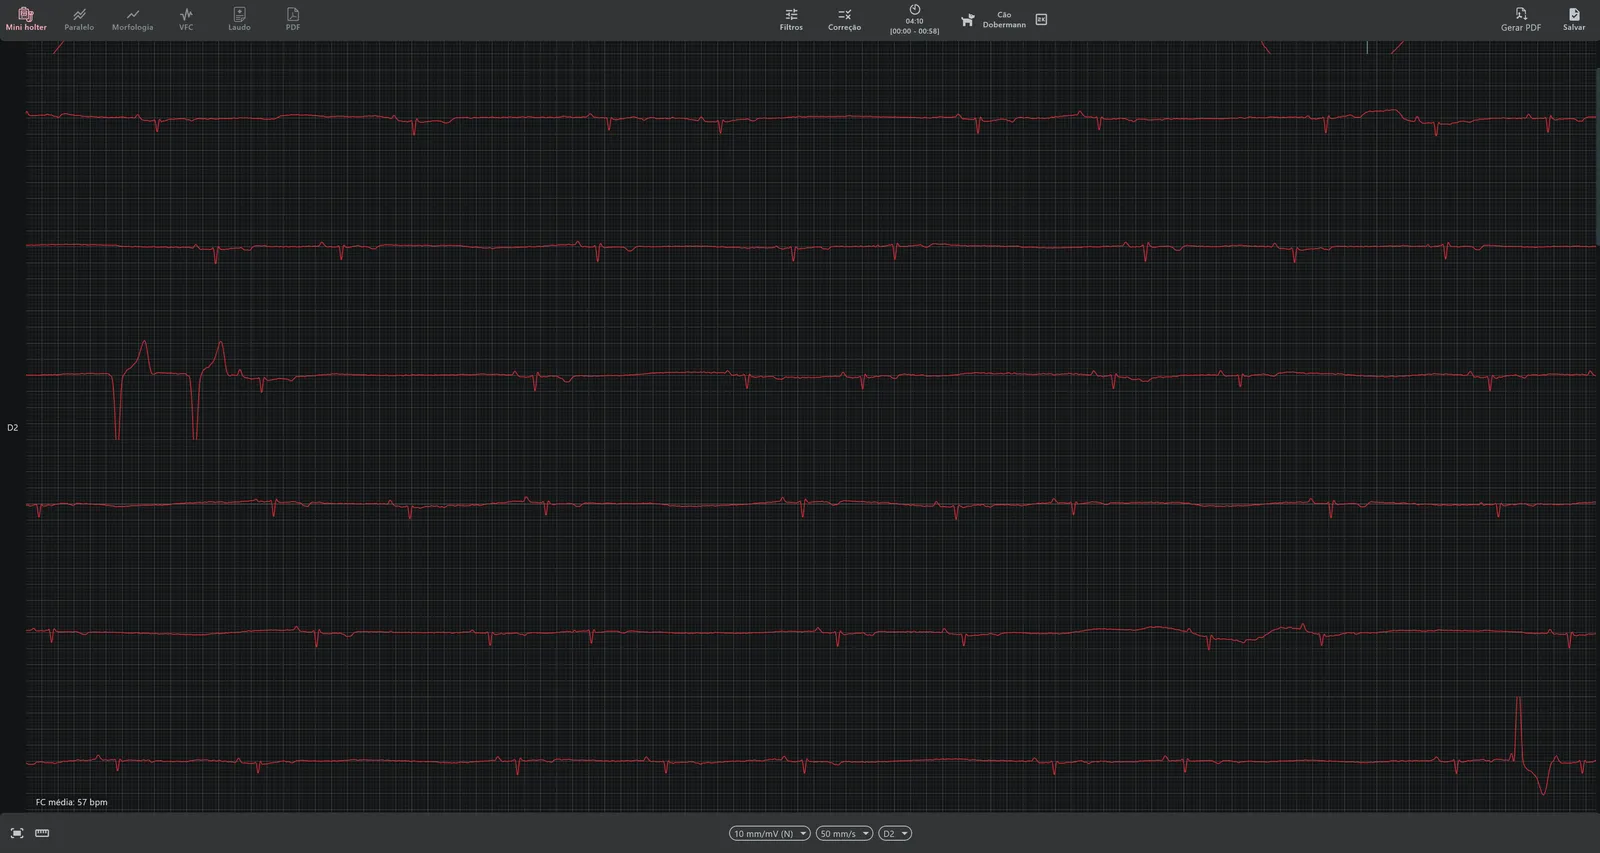Click the dog patient icon
Screen dimensions: 1600x853
pos(967,20)
